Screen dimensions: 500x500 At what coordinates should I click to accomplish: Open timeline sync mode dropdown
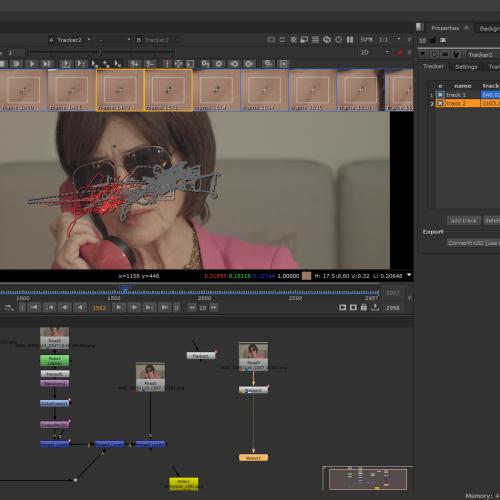9,308
